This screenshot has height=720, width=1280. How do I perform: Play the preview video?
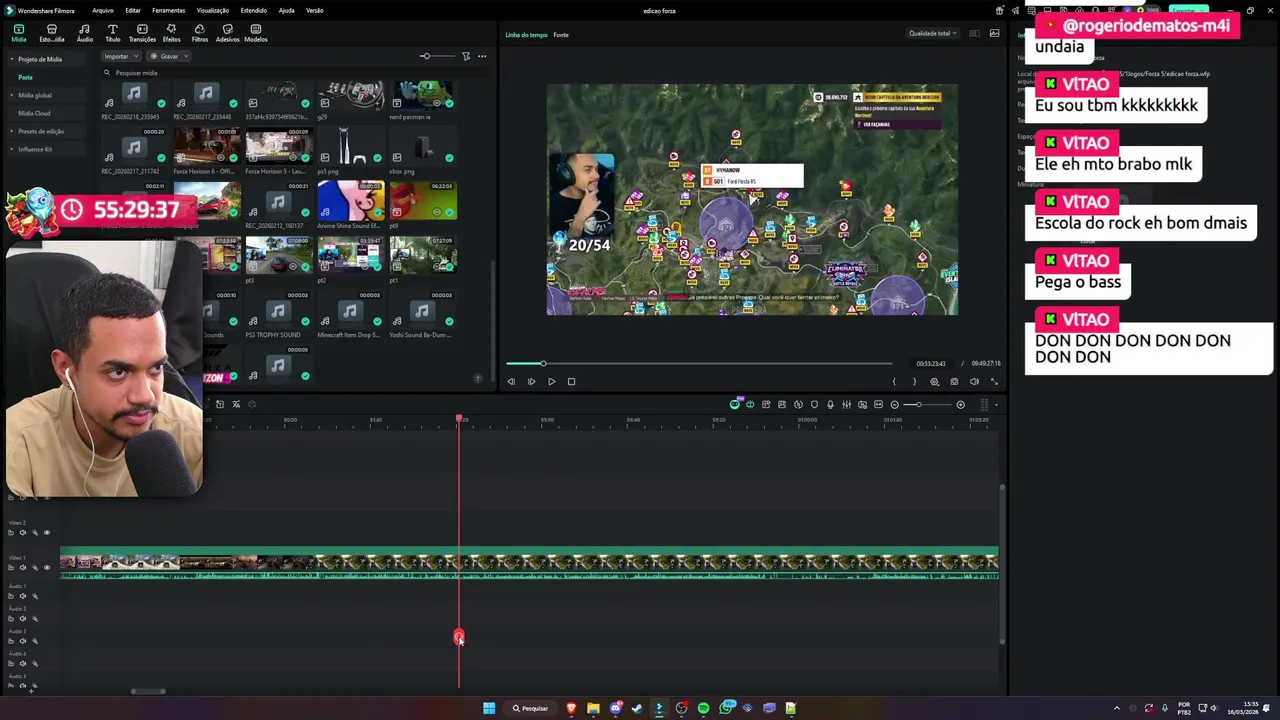[551, 381]
